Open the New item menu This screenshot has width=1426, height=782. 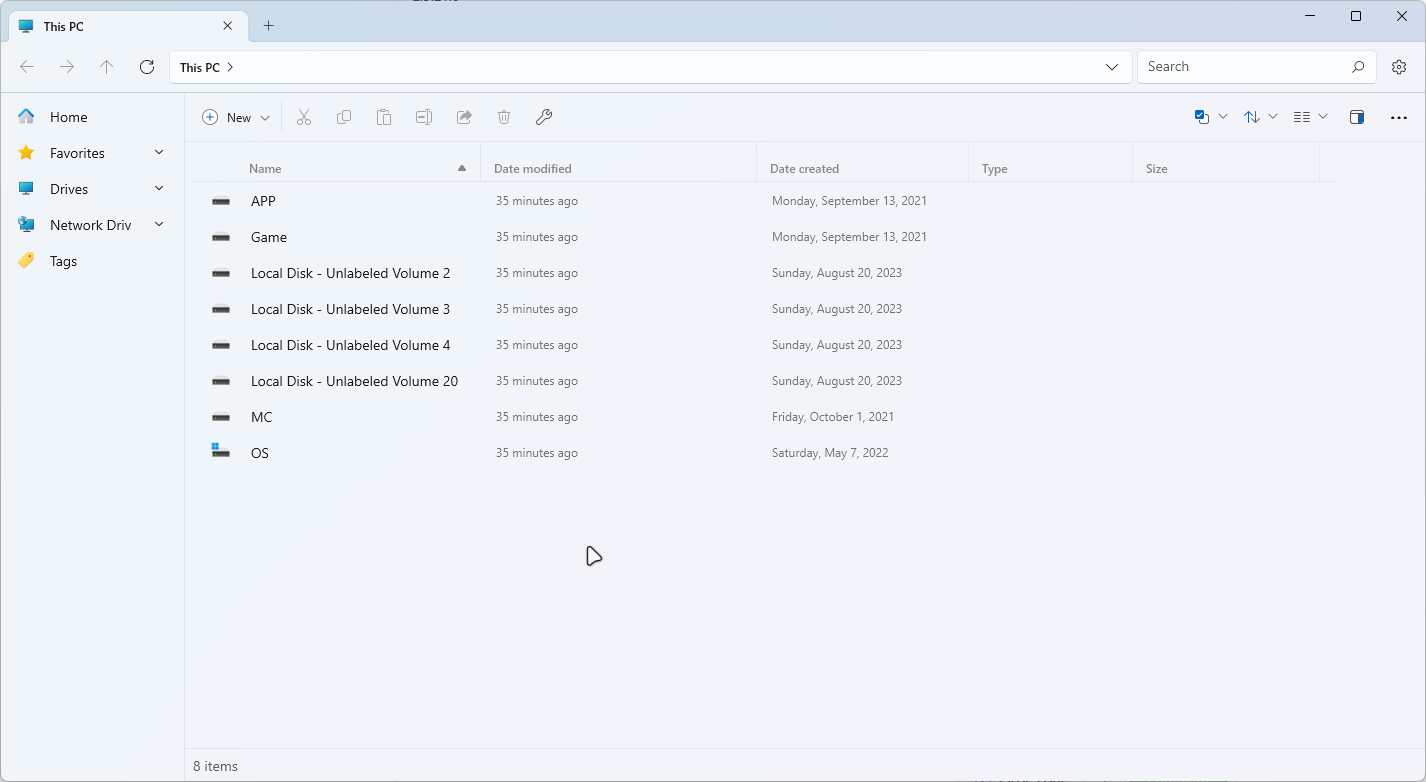pyautogui.click(x=235, y=117)
